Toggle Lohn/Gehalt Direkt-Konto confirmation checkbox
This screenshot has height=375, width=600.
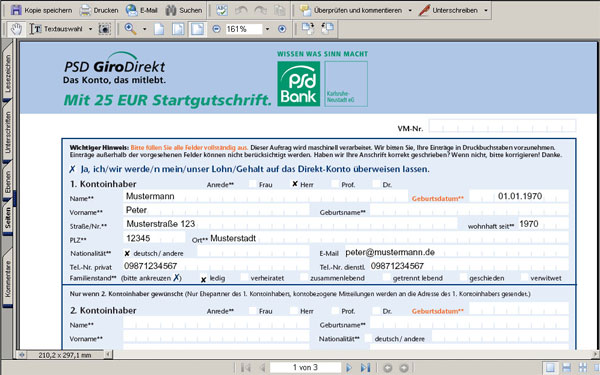point(72,169)
